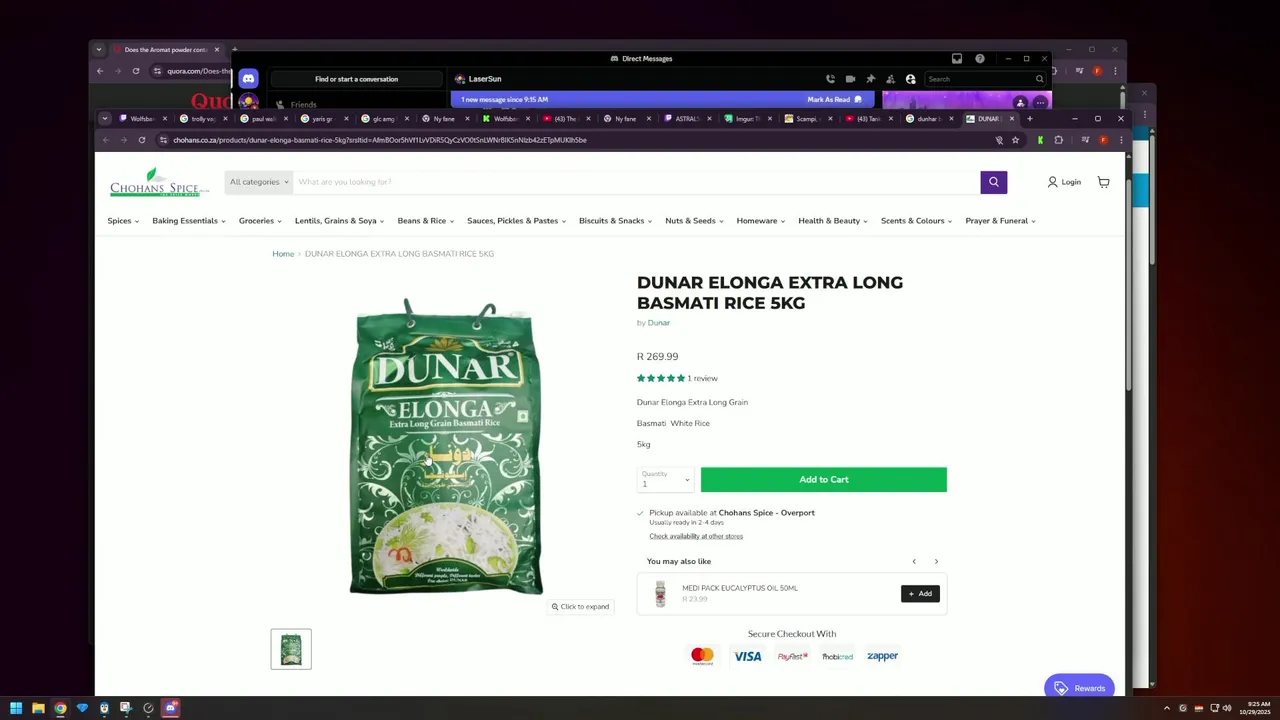Add Medi Pack Eucalyptus Oil
Image resolution: width=1280 pixels, height=720 pixels.
coord(920,594)
